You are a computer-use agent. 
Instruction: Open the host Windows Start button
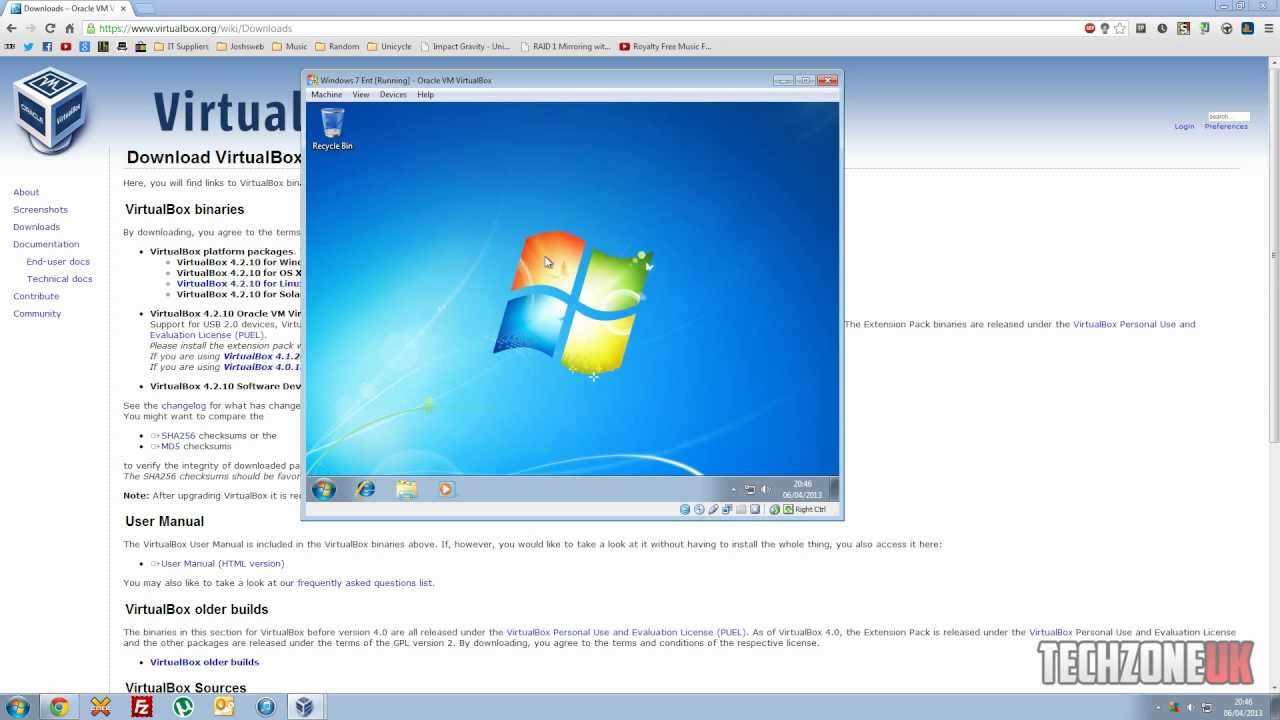pyautogui.click(x=17, y=707)
